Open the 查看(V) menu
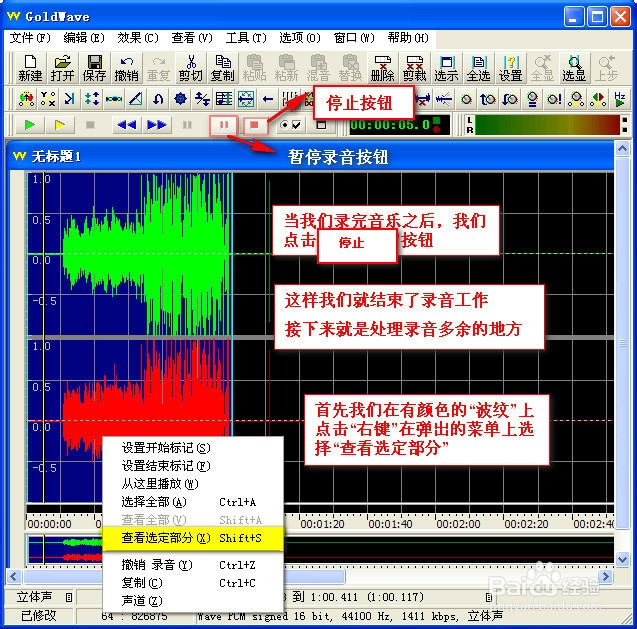Image resolution: width=637 pixels, height=629 pixels. coord(192,38)
